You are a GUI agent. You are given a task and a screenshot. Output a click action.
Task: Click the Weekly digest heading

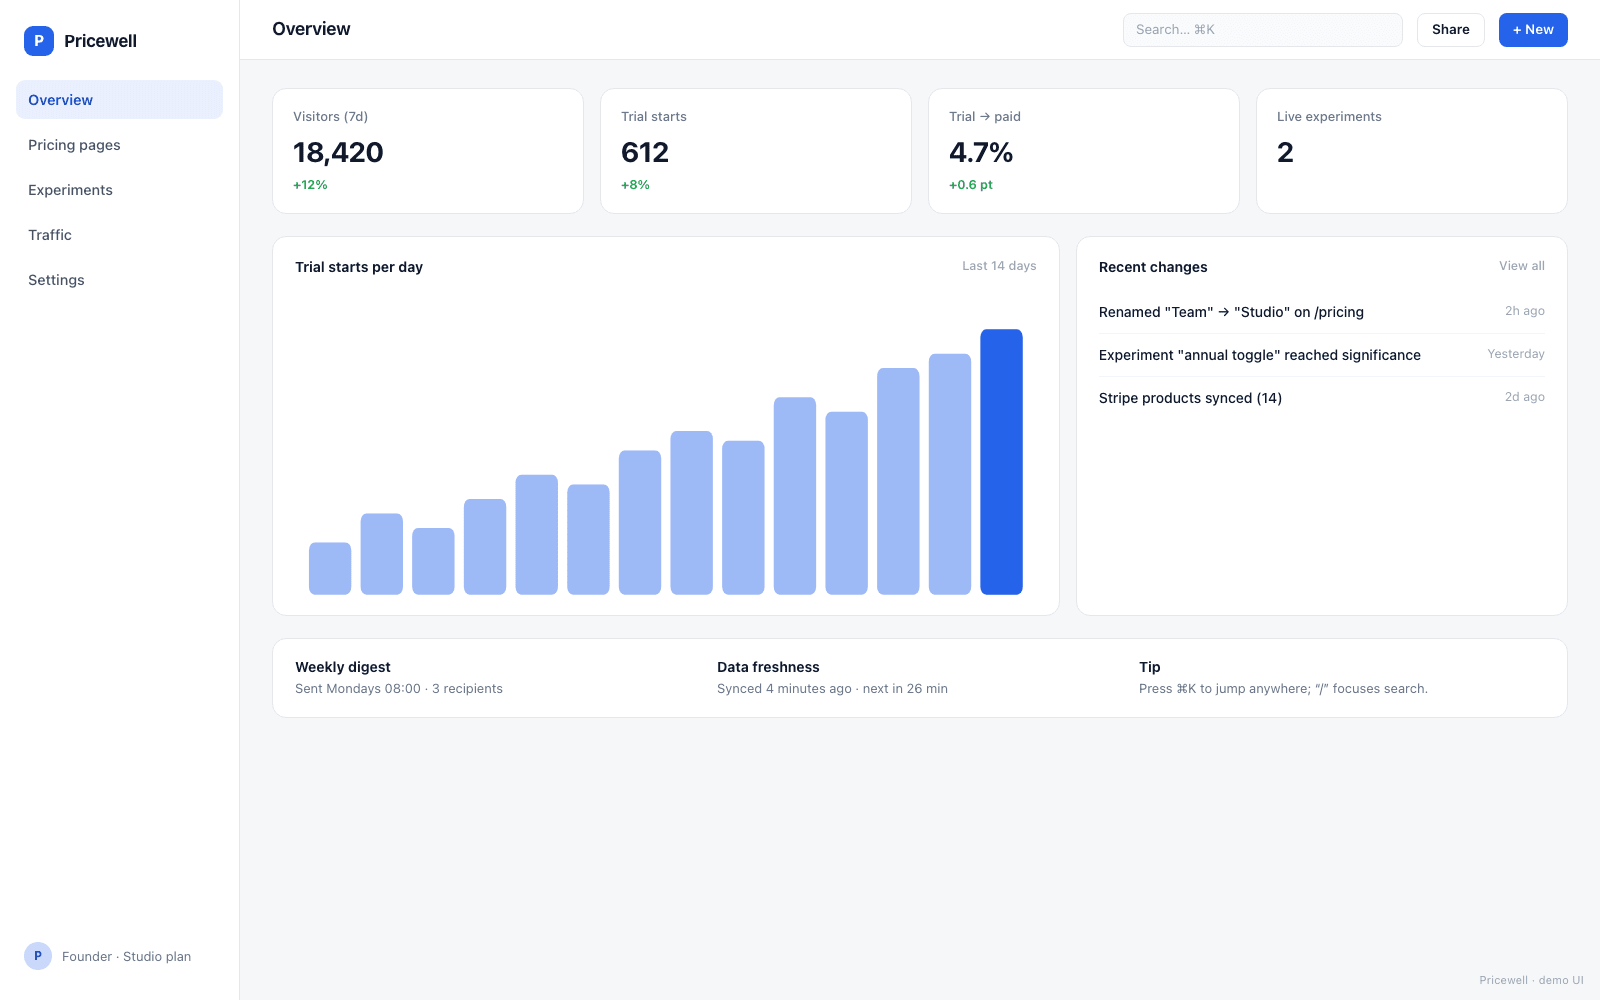pyautogui.click(x=343, y=667)
